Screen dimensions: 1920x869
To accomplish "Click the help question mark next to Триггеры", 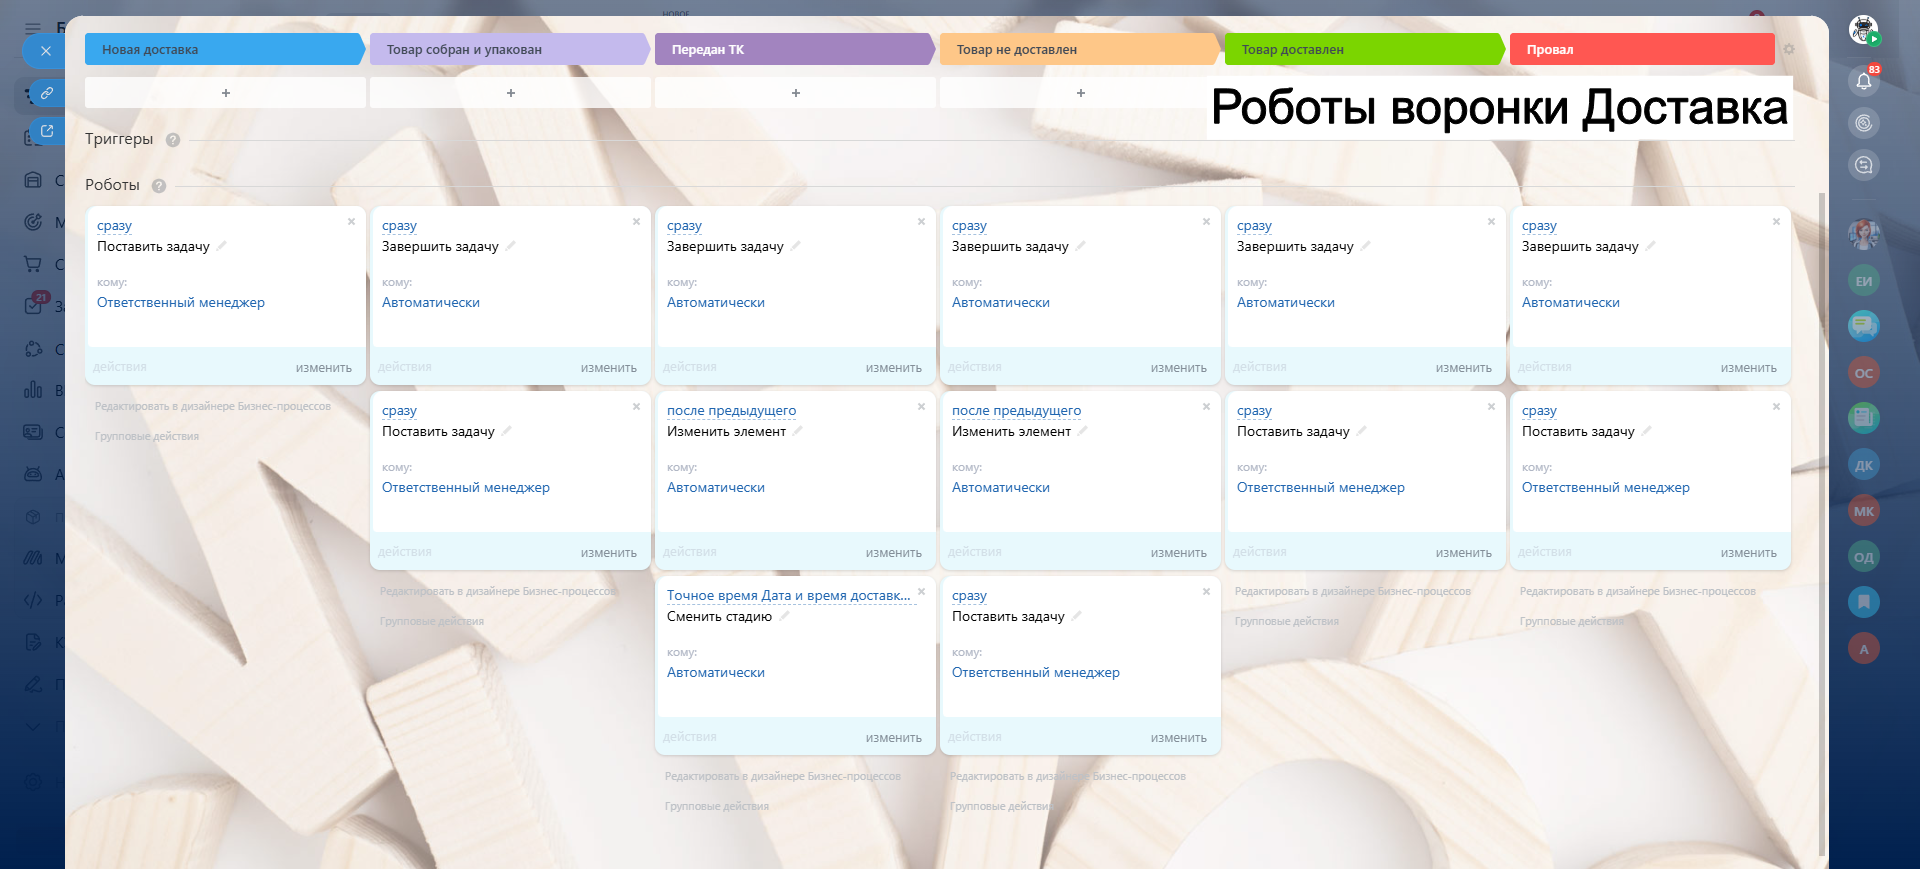I will click(173, 140).
